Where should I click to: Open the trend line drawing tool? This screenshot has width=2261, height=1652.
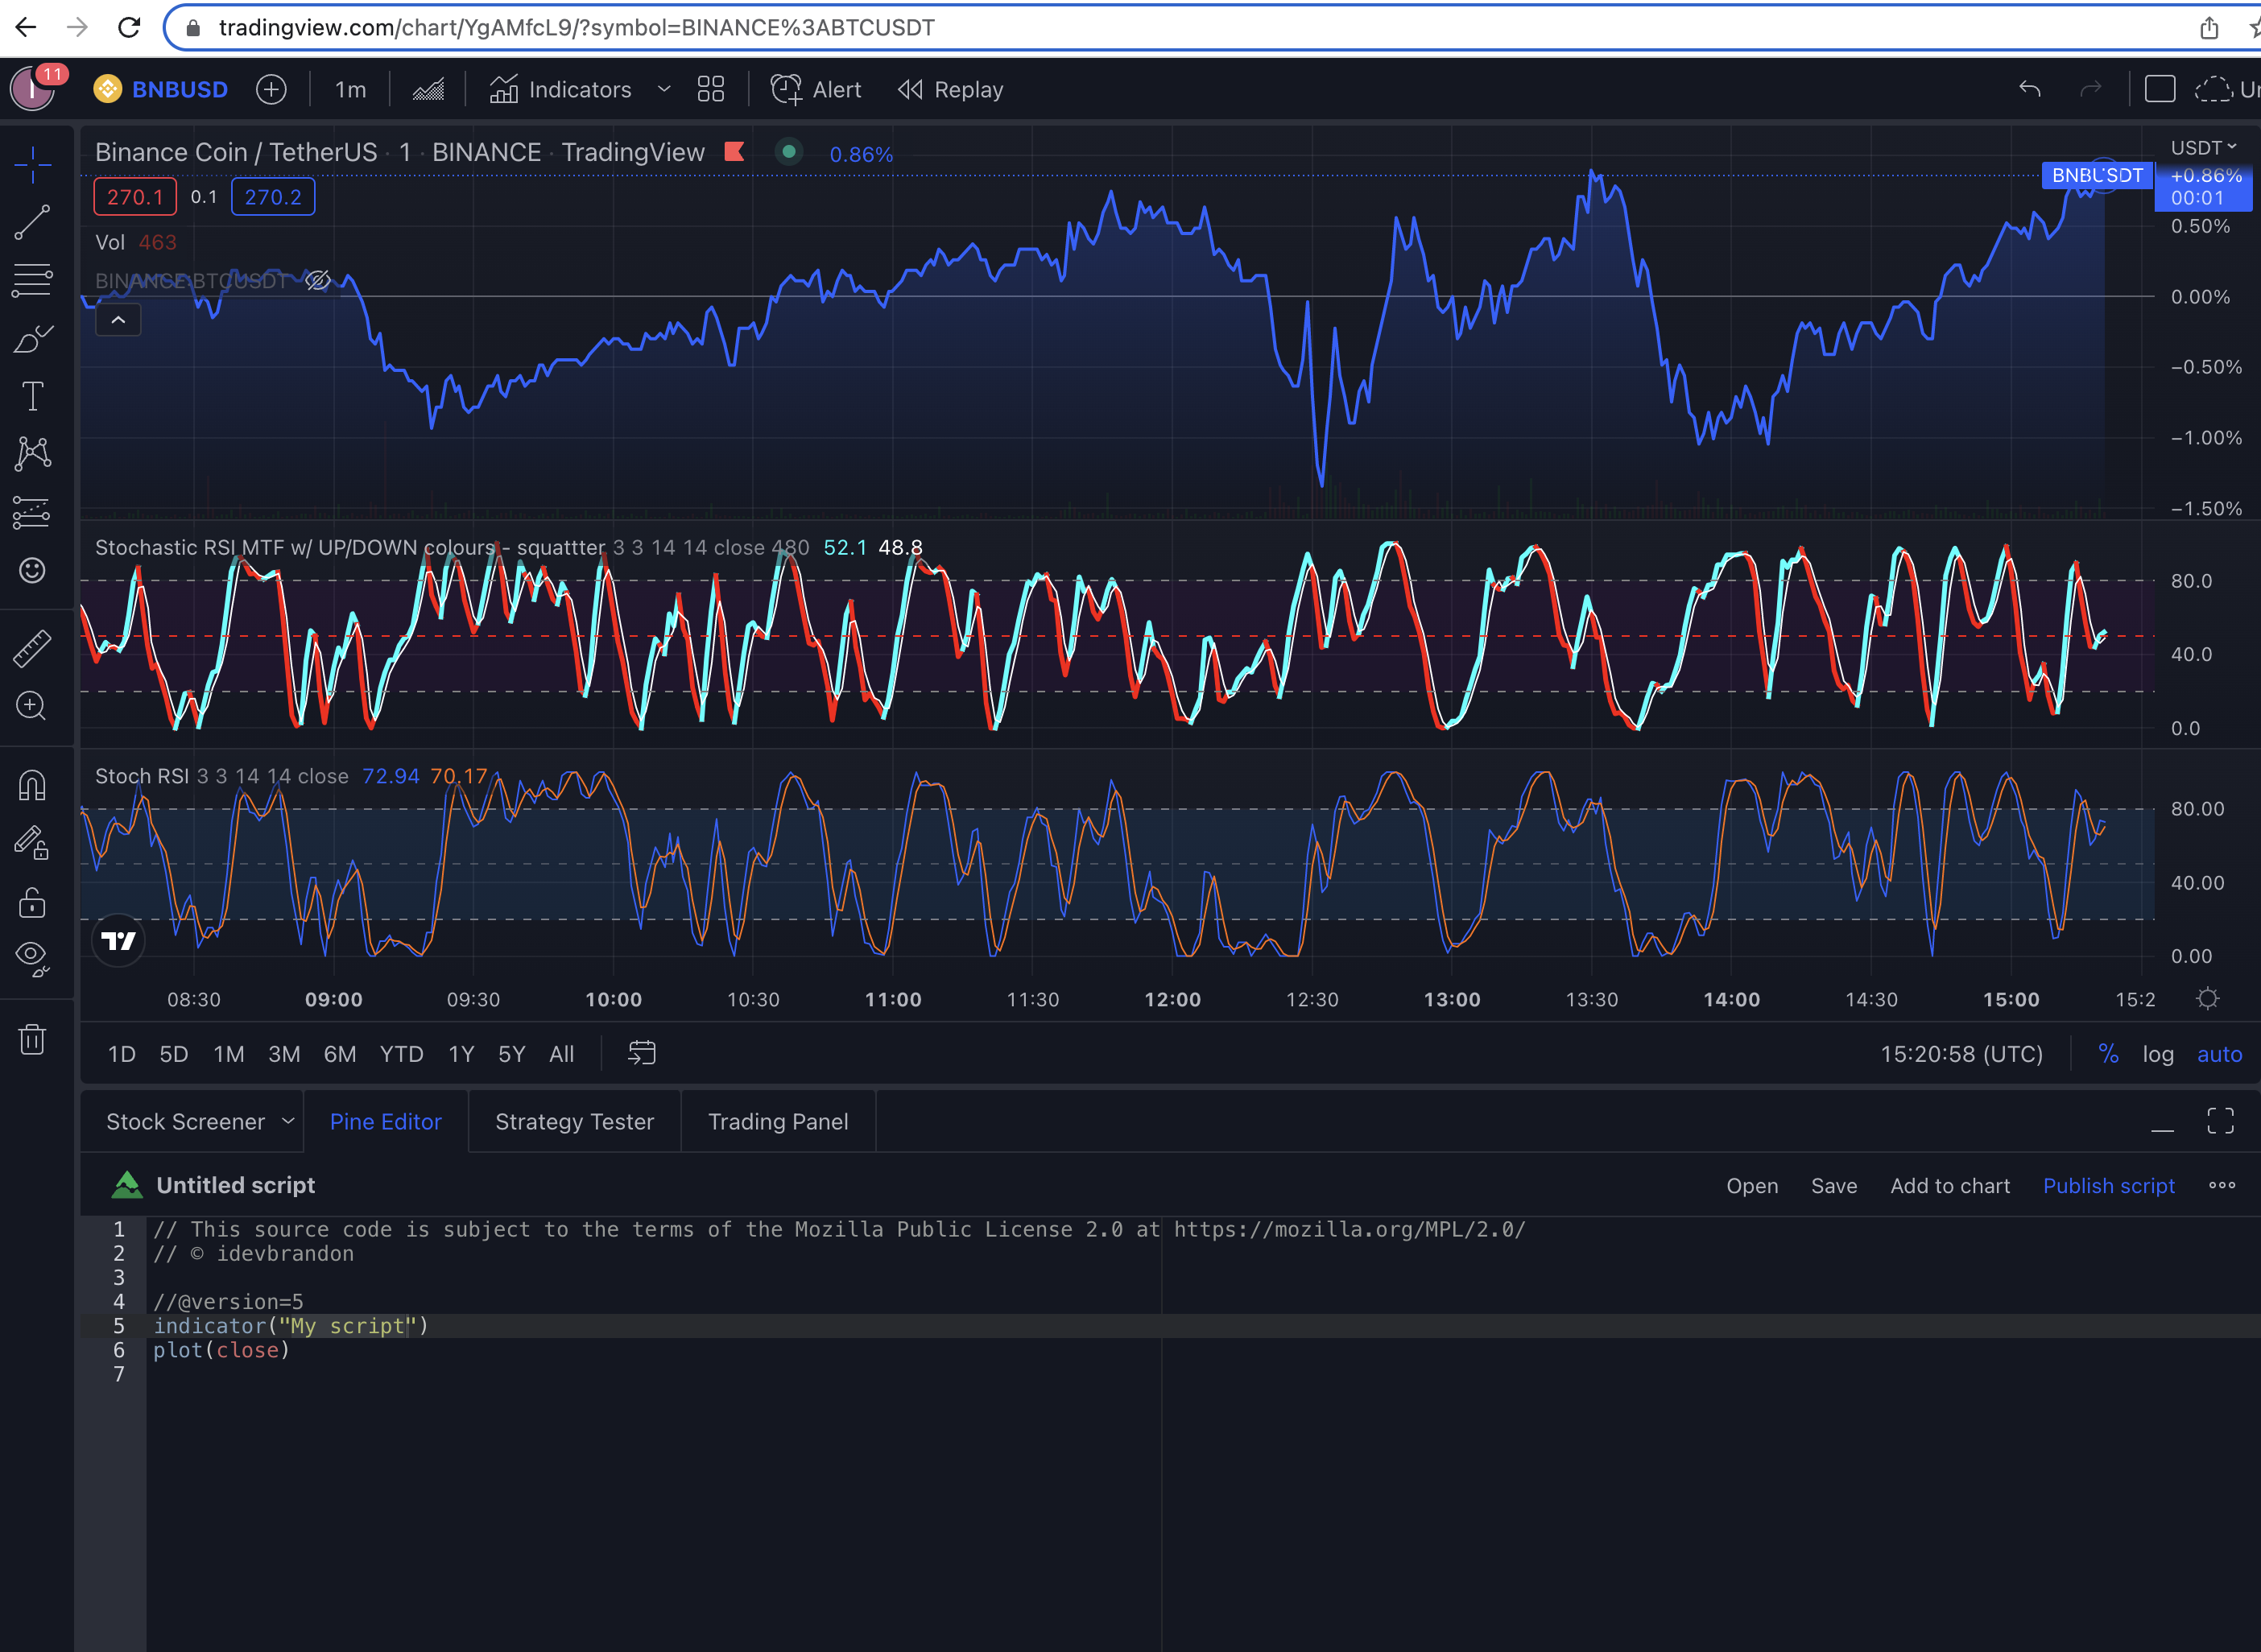click(x=33, y=222)
